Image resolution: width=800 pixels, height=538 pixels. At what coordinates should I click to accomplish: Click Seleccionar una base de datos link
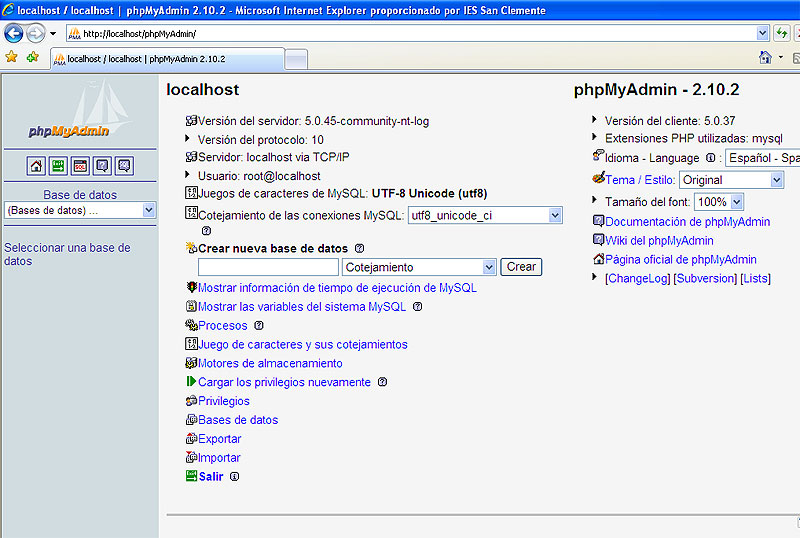click(67, 254)
